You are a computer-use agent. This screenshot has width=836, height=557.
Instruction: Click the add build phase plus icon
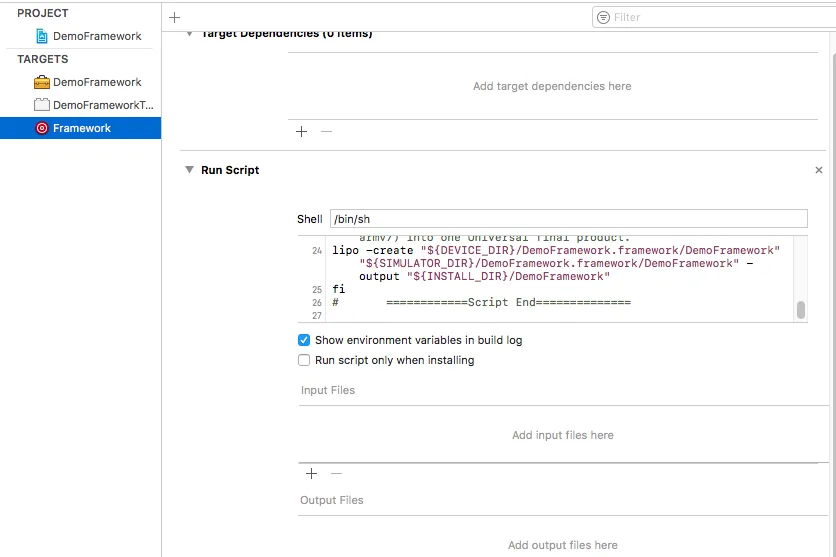coord(175,17)
